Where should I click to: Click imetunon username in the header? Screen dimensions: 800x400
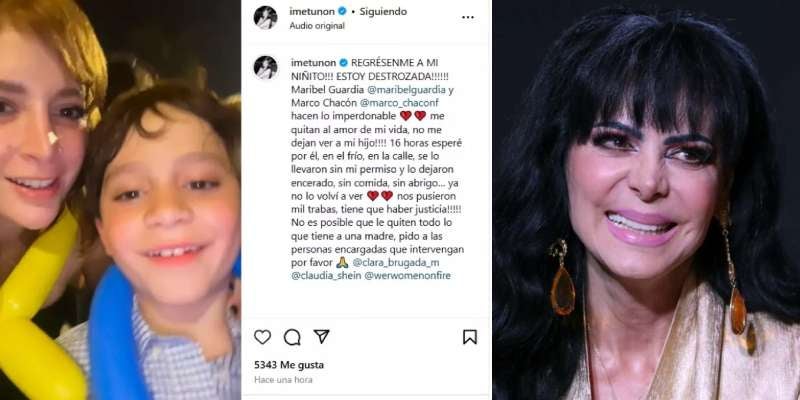click(312, 11)
